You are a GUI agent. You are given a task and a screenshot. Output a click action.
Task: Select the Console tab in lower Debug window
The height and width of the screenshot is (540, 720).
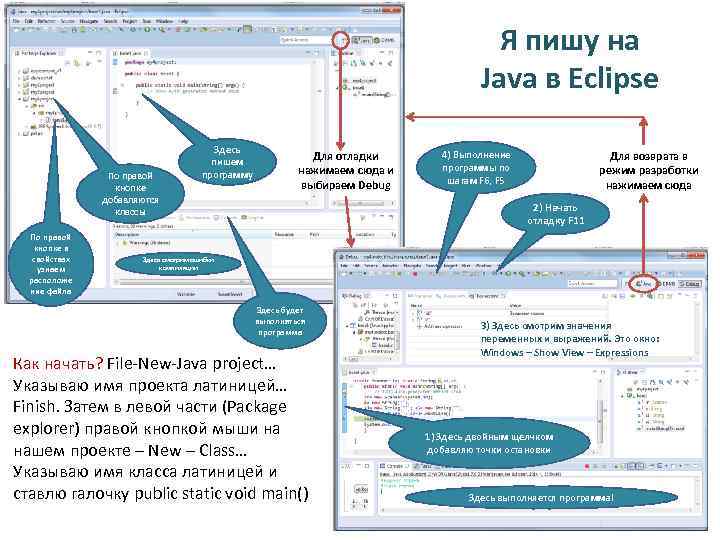tap(394, 466)
